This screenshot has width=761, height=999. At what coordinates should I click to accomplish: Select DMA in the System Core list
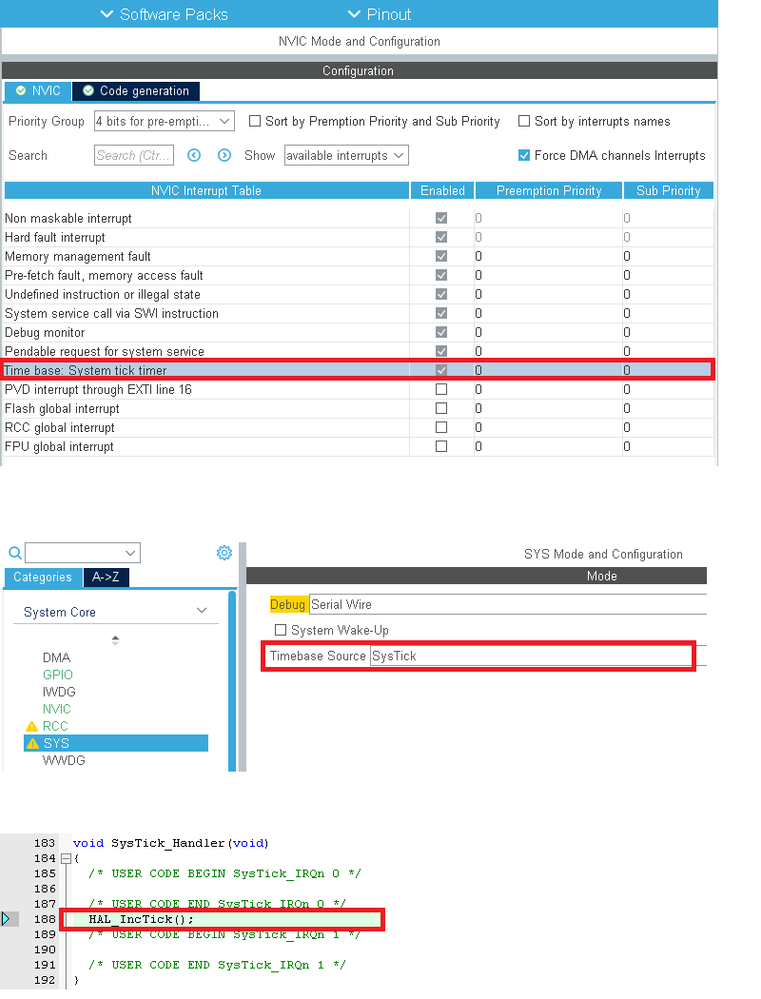point(57,658)
